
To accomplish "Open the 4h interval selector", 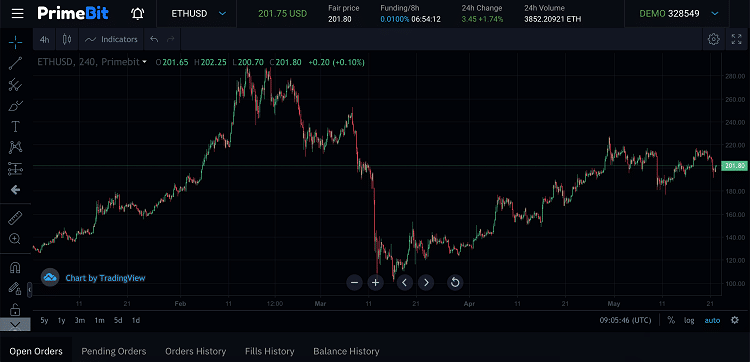I will coord(44,39).
